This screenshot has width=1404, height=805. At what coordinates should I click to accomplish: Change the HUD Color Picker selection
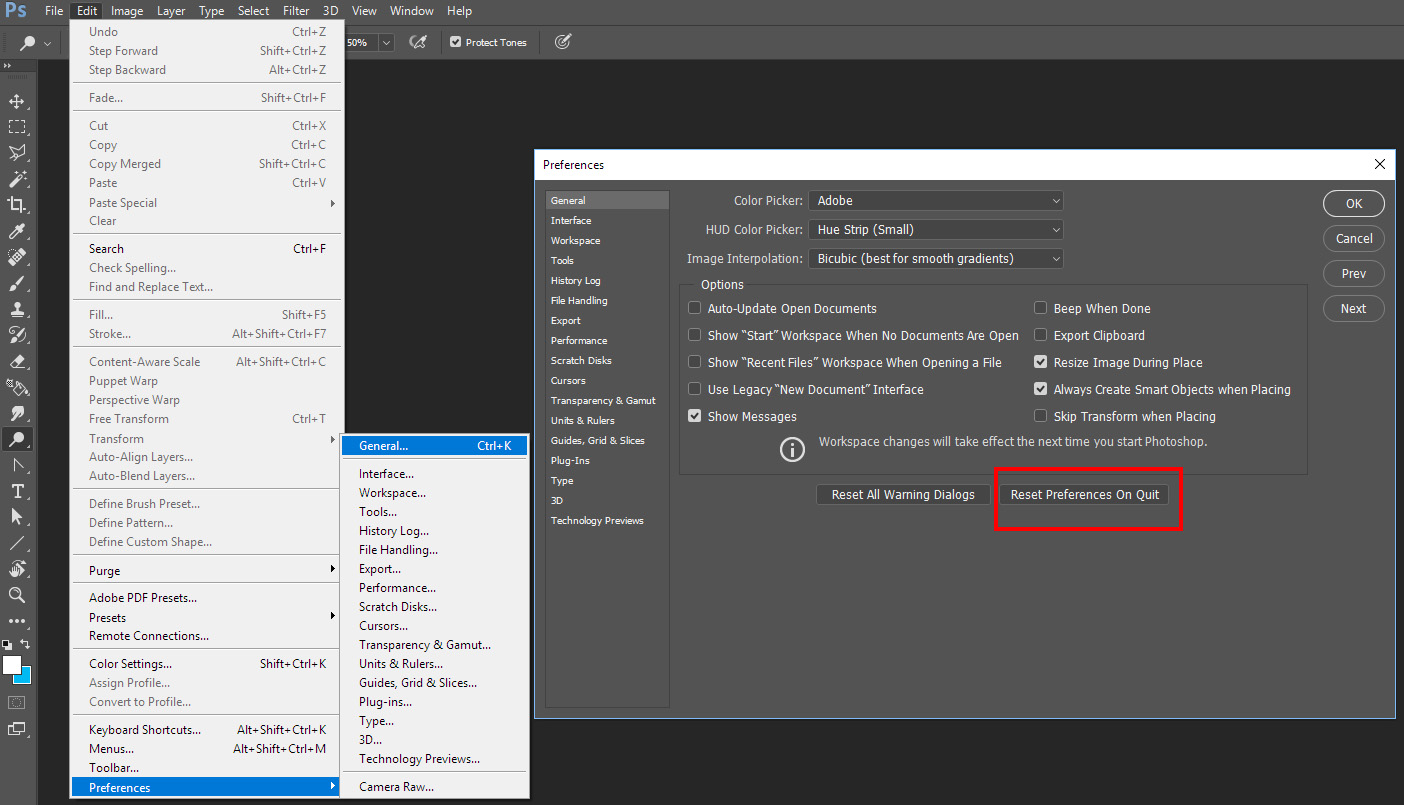pyautogui.click(x=935, y=229)
